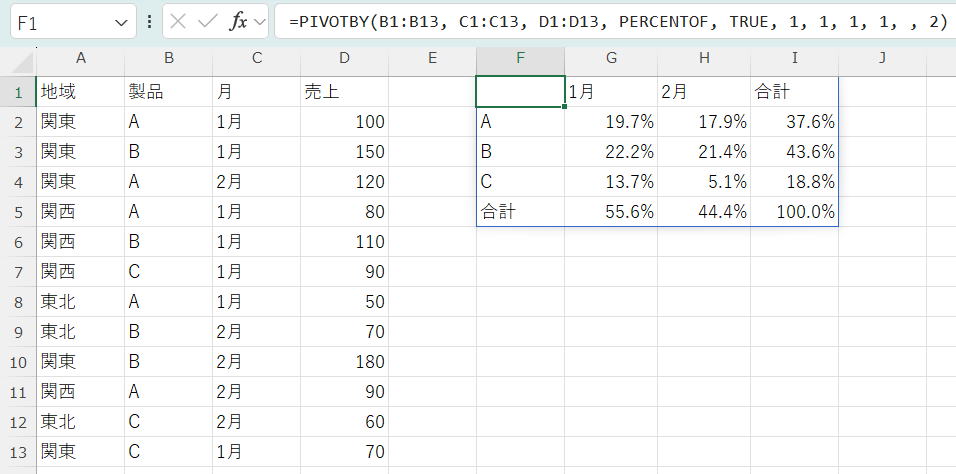Click pivot row label 合計 in F5
The width and height of the screenshot is (956, 474).
click(x=520, y=212)
